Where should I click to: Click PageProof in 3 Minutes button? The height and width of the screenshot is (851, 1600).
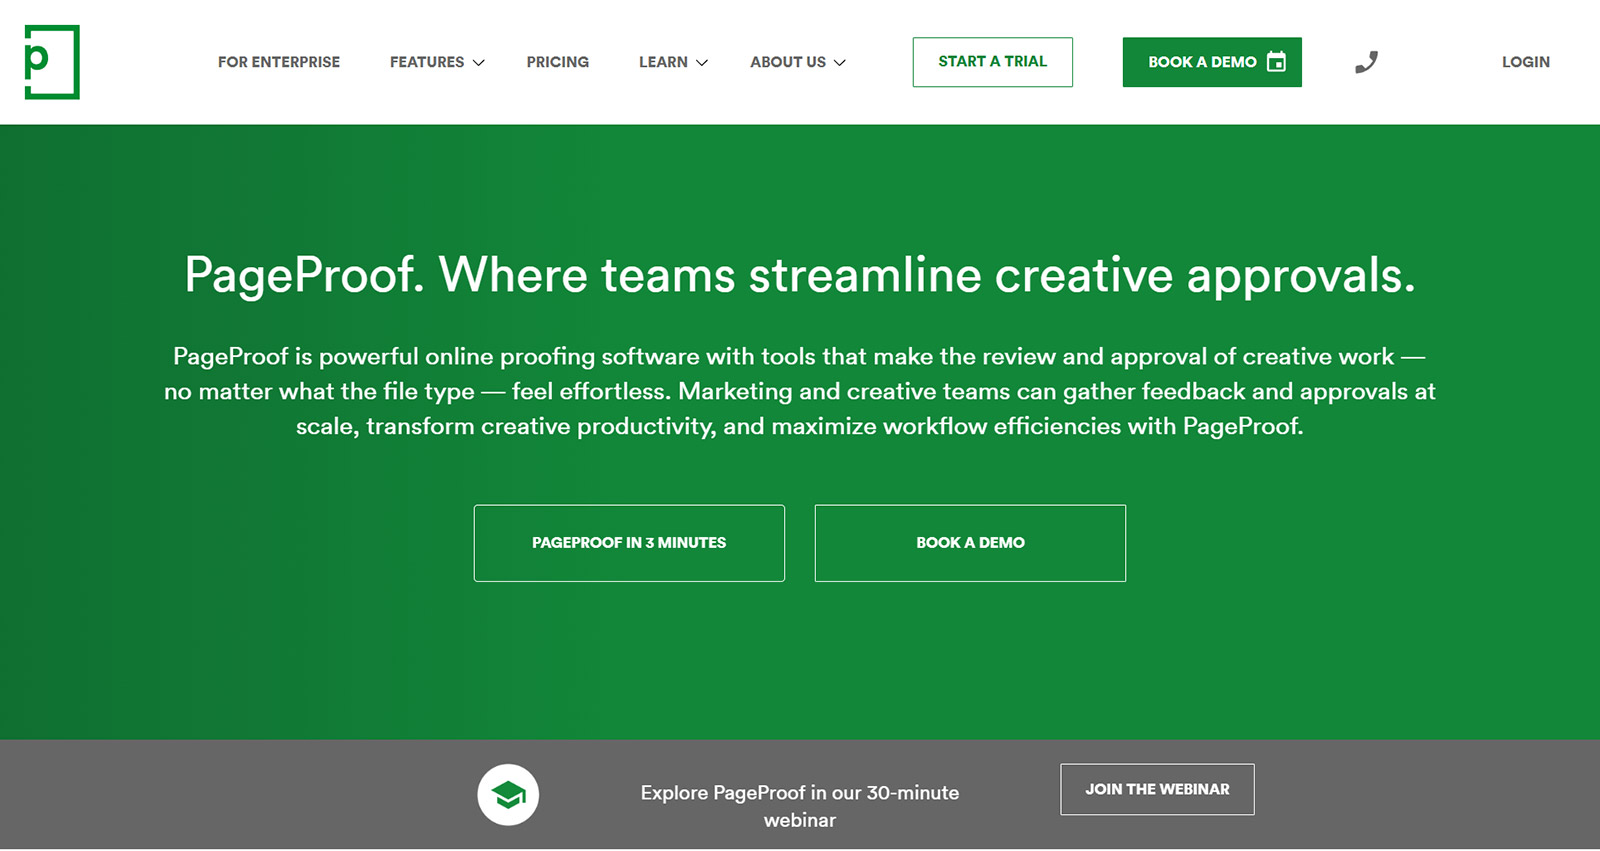click(x=629, y=543)
